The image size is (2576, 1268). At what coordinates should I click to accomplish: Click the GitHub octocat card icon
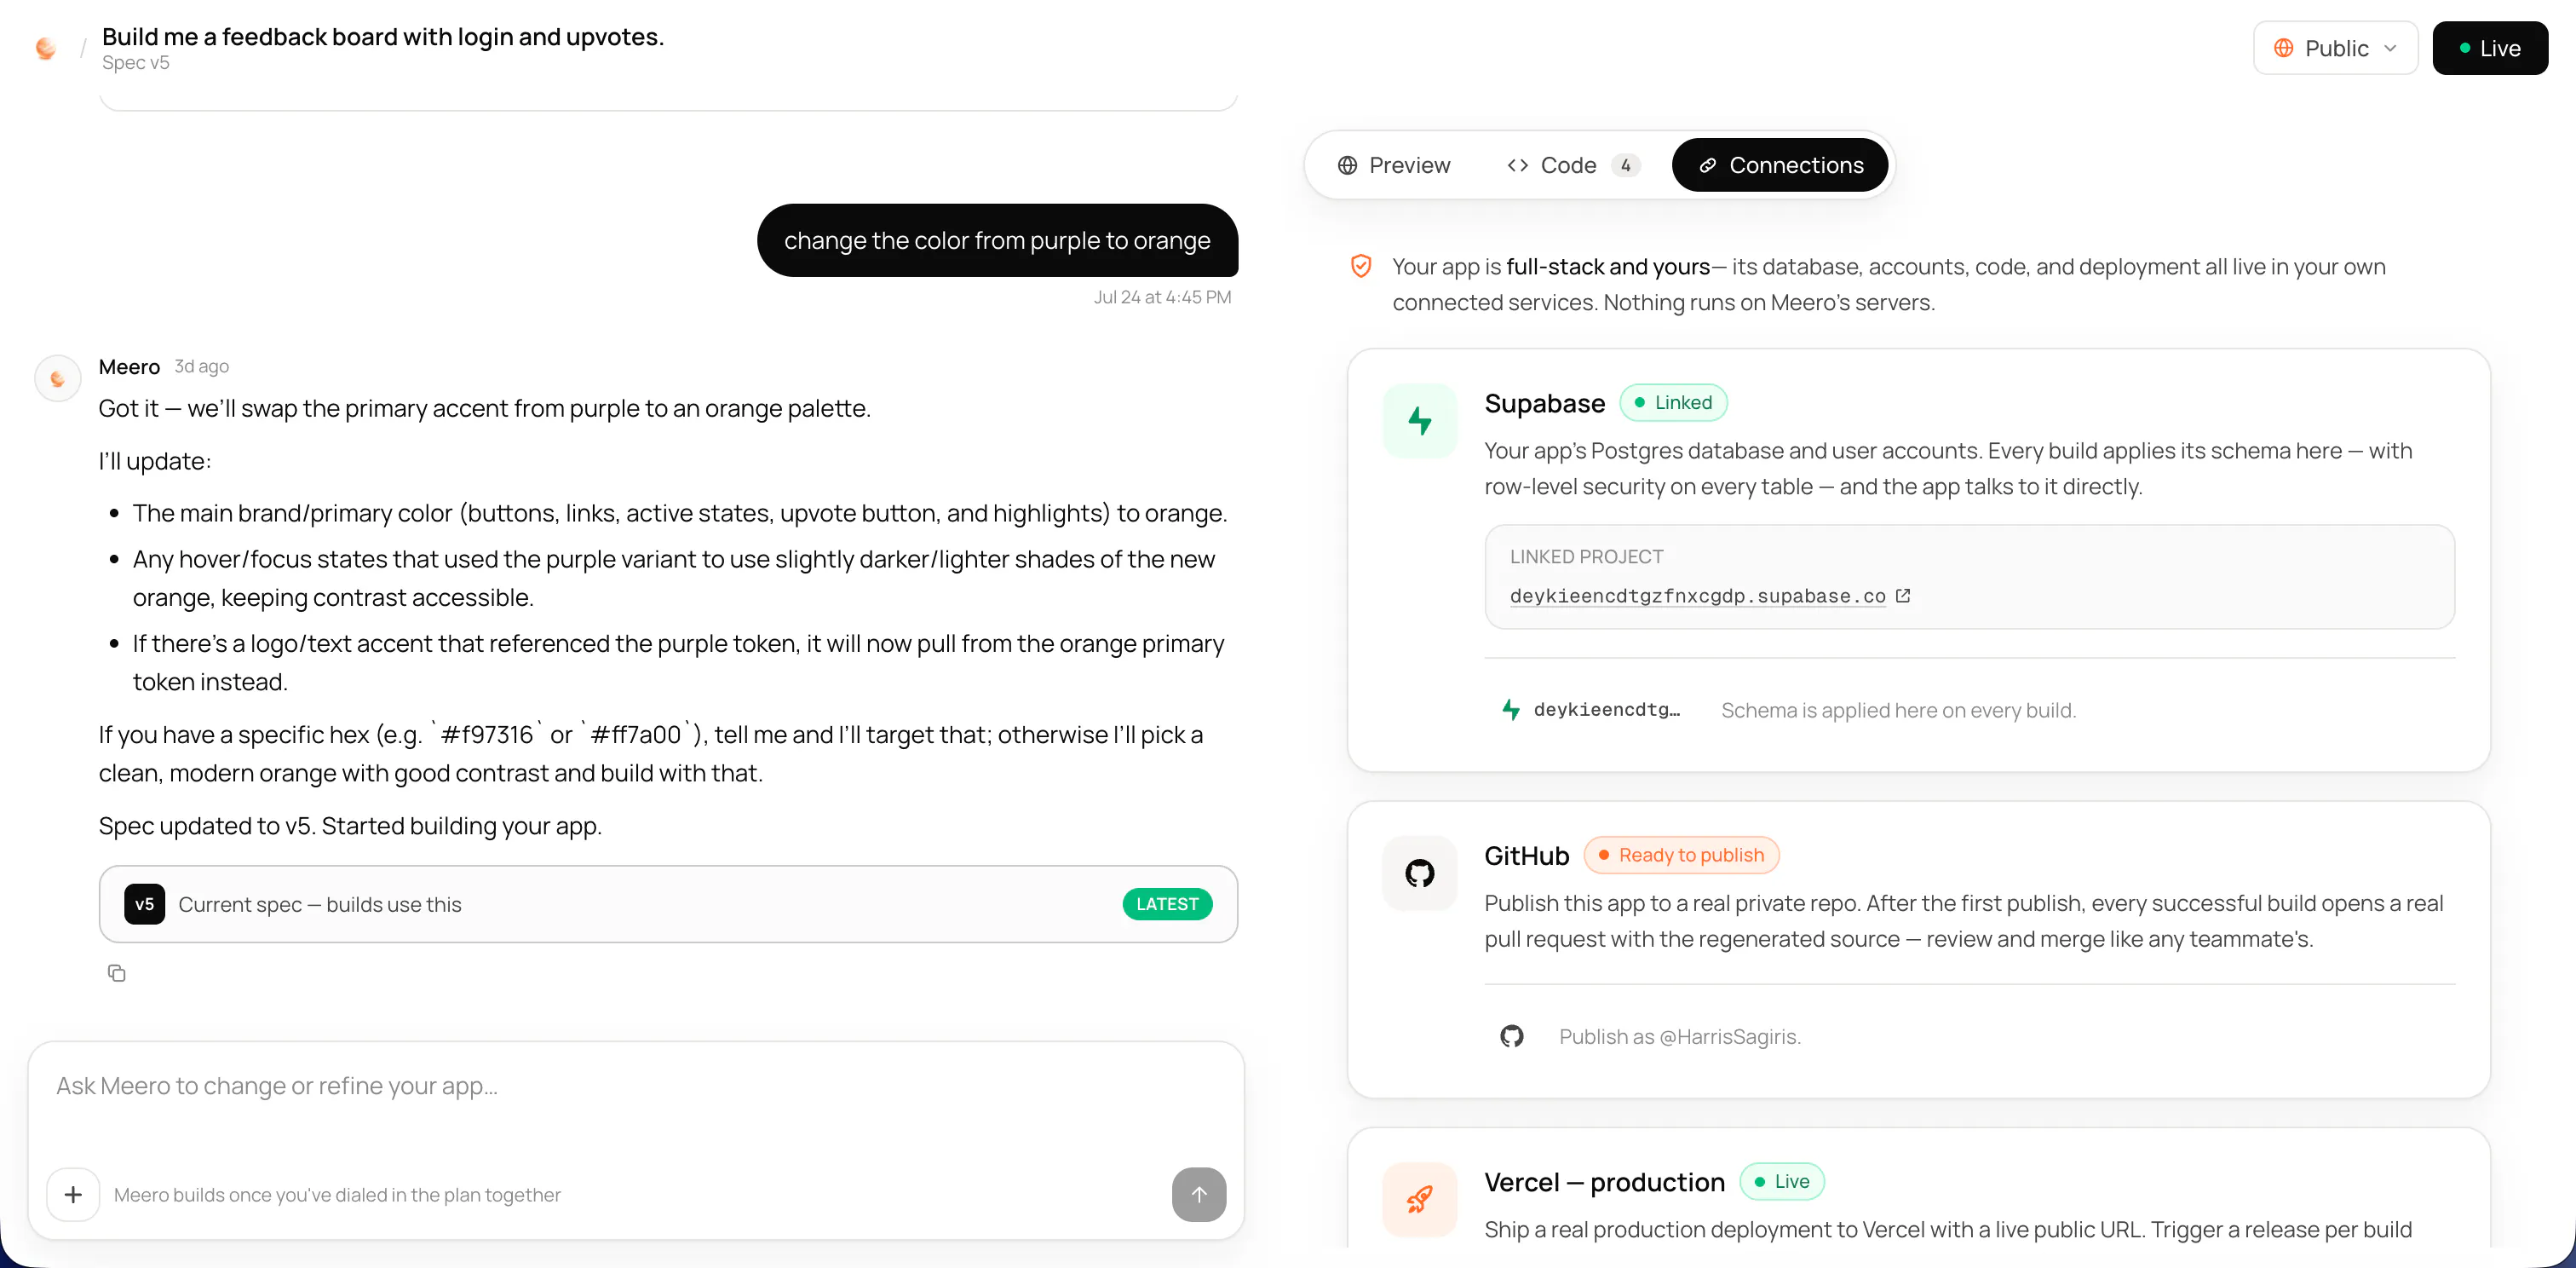[1420, 873]
